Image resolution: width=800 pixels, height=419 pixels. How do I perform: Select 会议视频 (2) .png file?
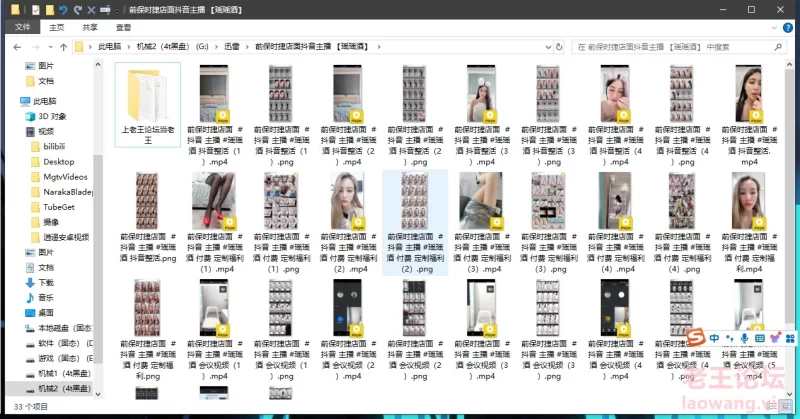tap(415, 330)
